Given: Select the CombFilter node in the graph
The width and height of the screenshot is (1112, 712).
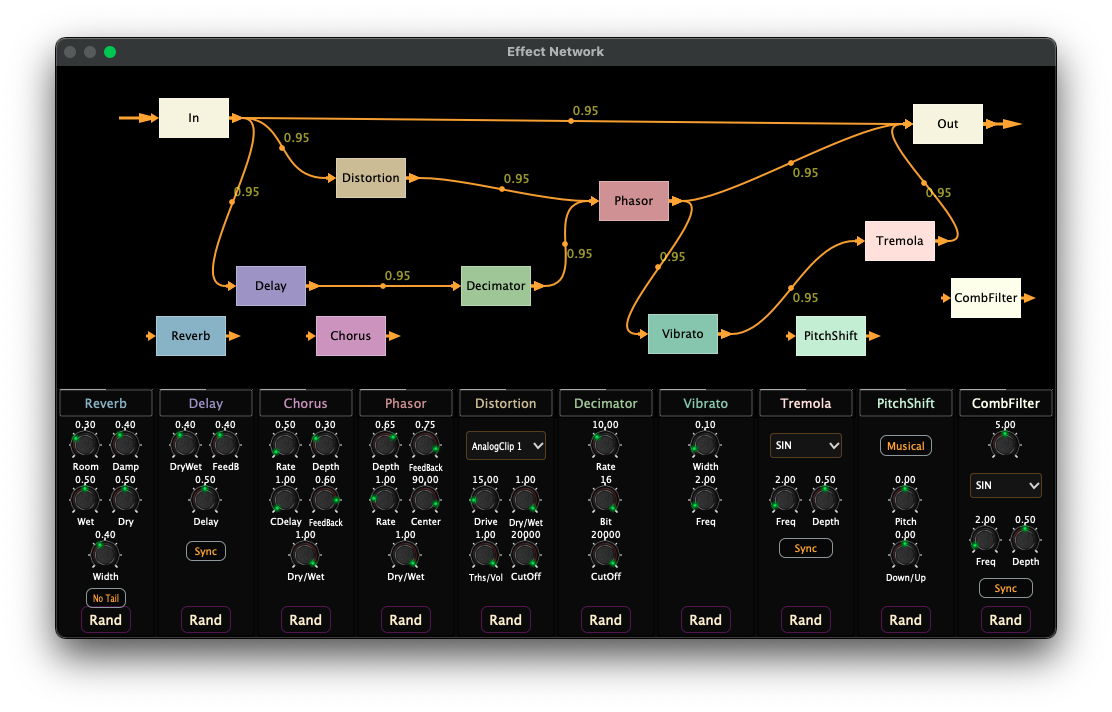Looking at the screenshot, I should pos(986,298).
